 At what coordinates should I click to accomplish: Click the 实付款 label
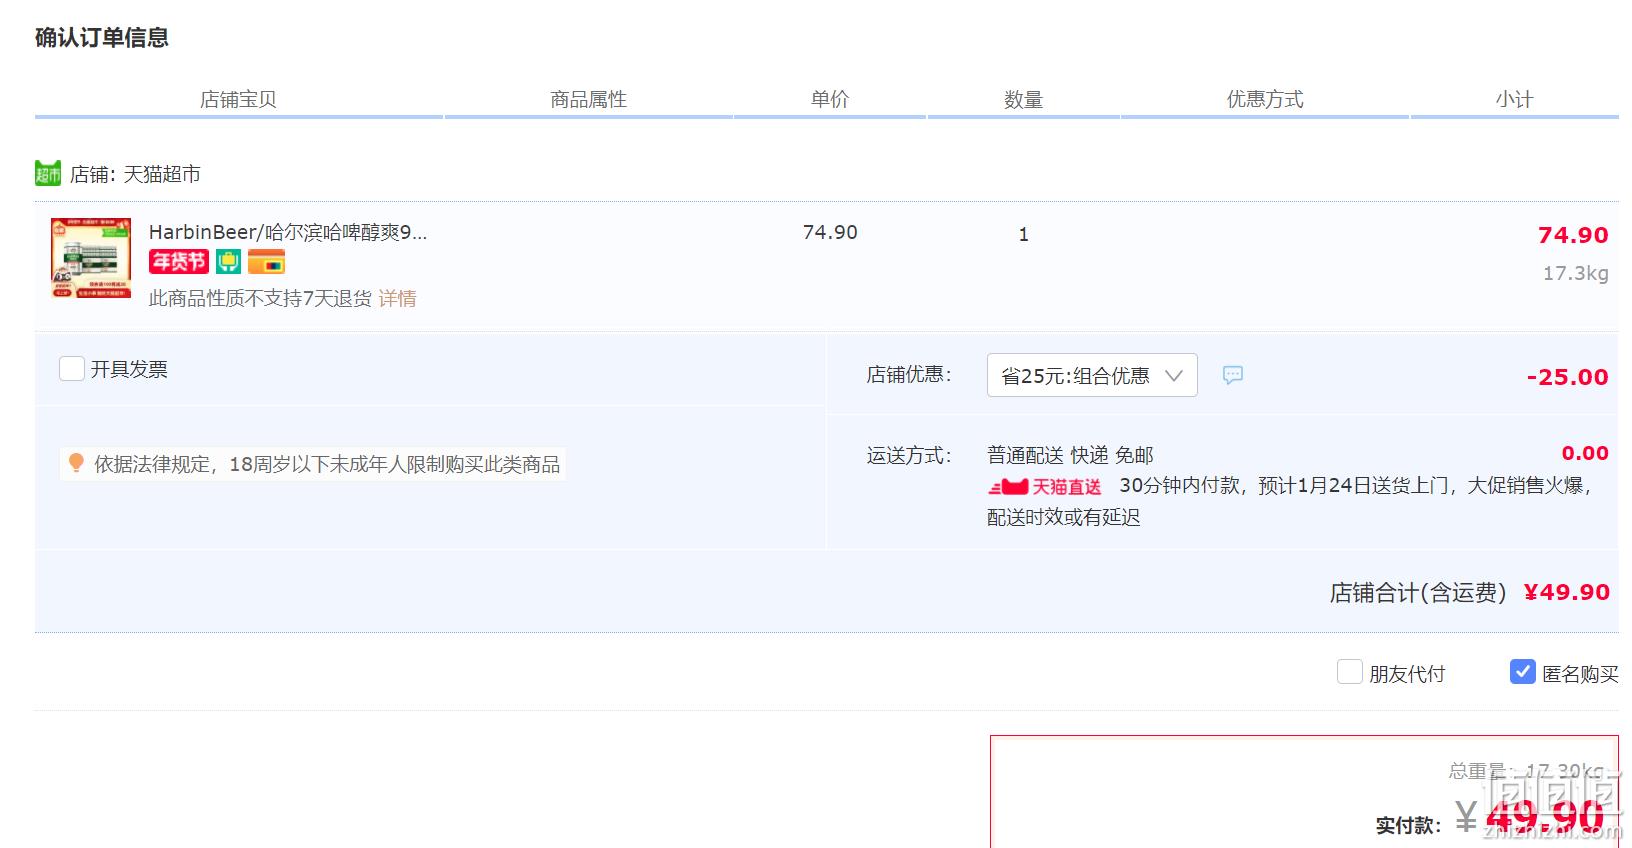point(1408,825)
